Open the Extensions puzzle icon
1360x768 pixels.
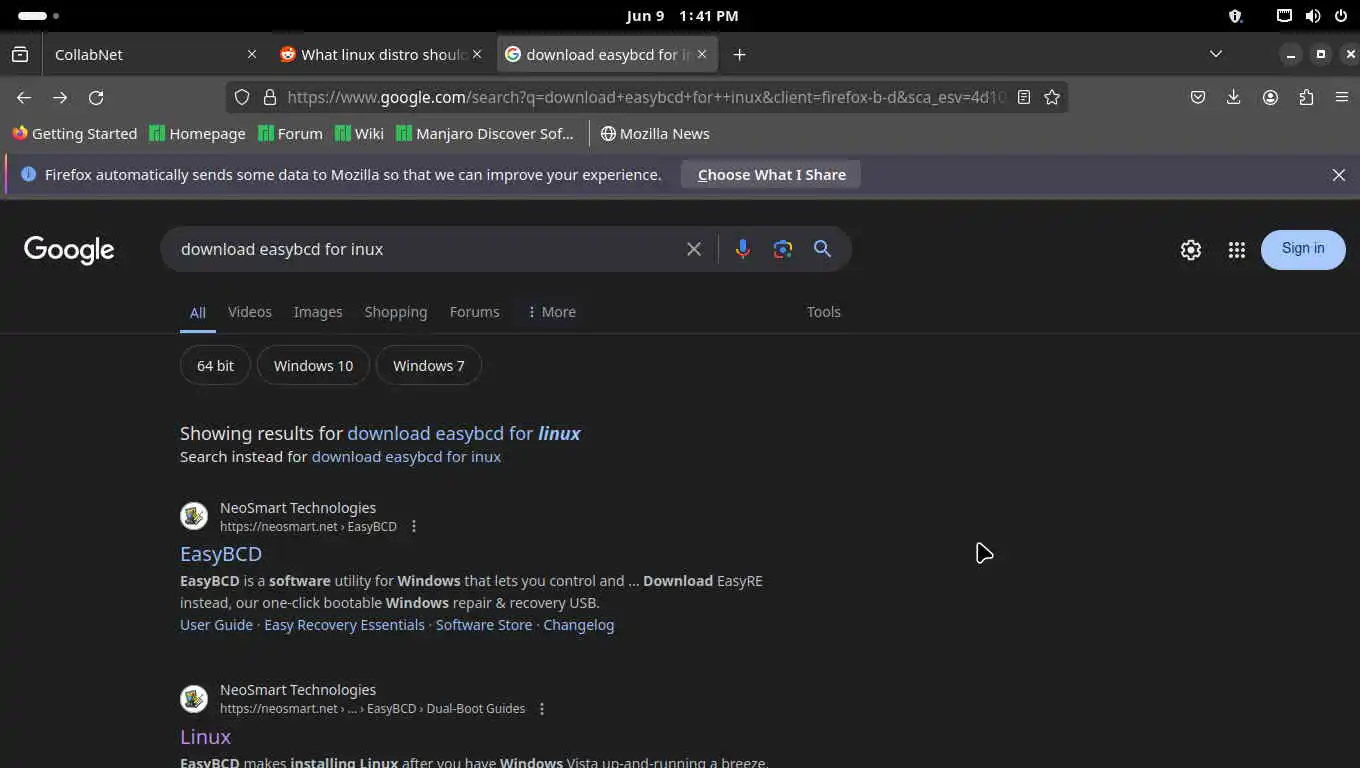point(1306,97)
